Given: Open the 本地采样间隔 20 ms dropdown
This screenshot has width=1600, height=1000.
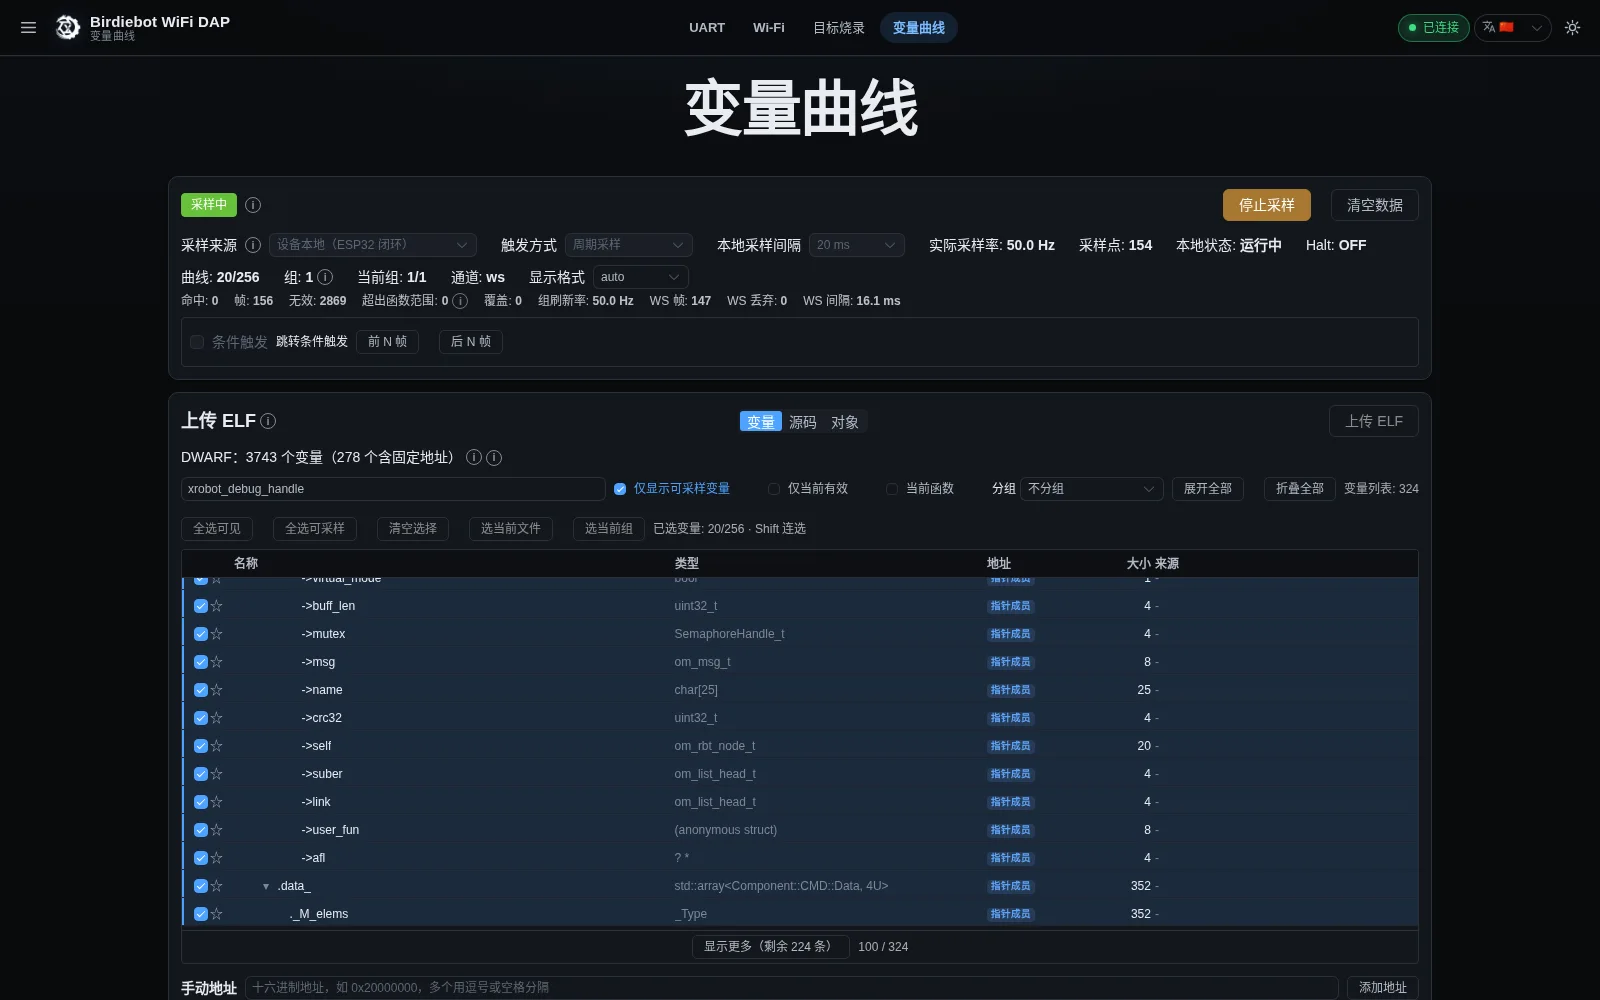Looking at the screenshot, I should click(856, 245).
